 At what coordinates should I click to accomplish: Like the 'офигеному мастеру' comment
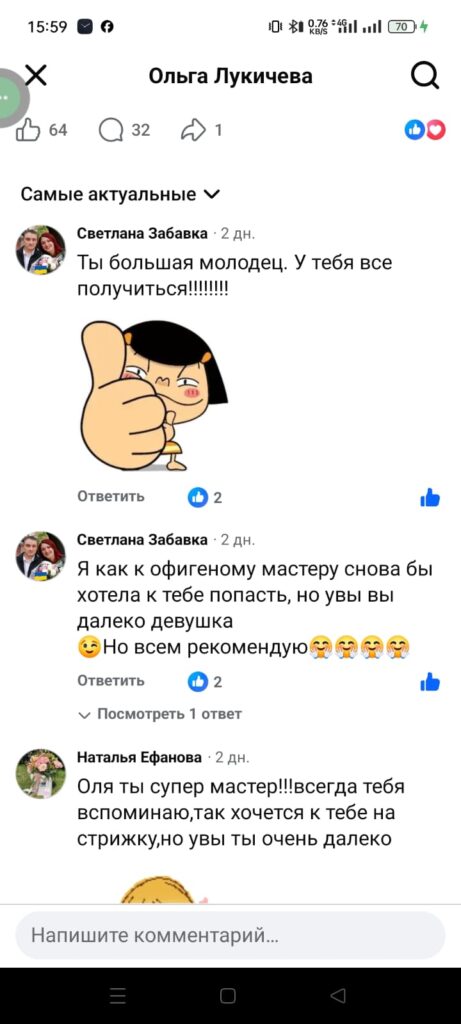430,682
